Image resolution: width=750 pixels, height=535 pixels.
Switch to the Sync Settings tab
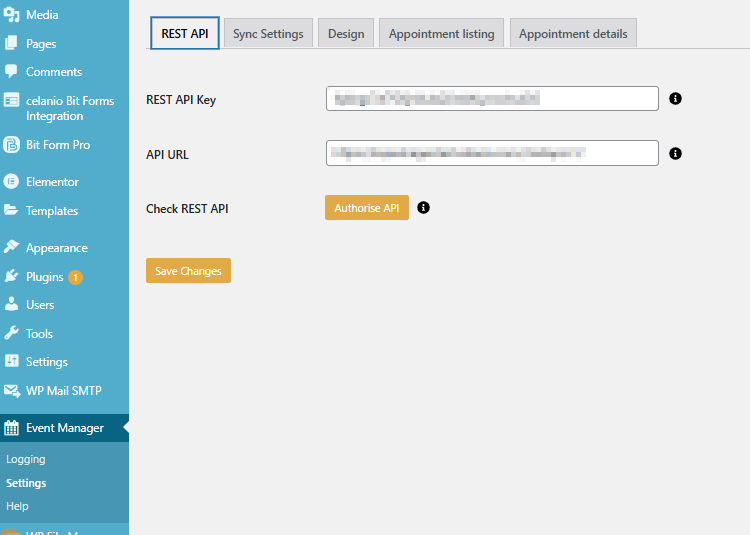coord(268,34)
